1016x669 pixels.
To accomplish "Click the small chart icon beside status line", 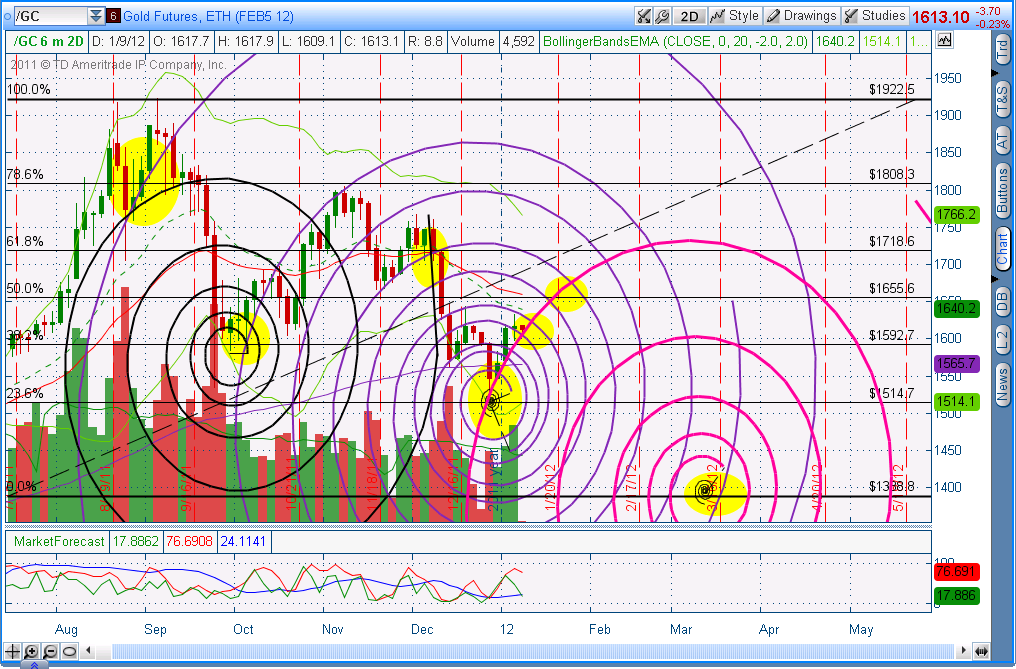I will coord(944,41).
